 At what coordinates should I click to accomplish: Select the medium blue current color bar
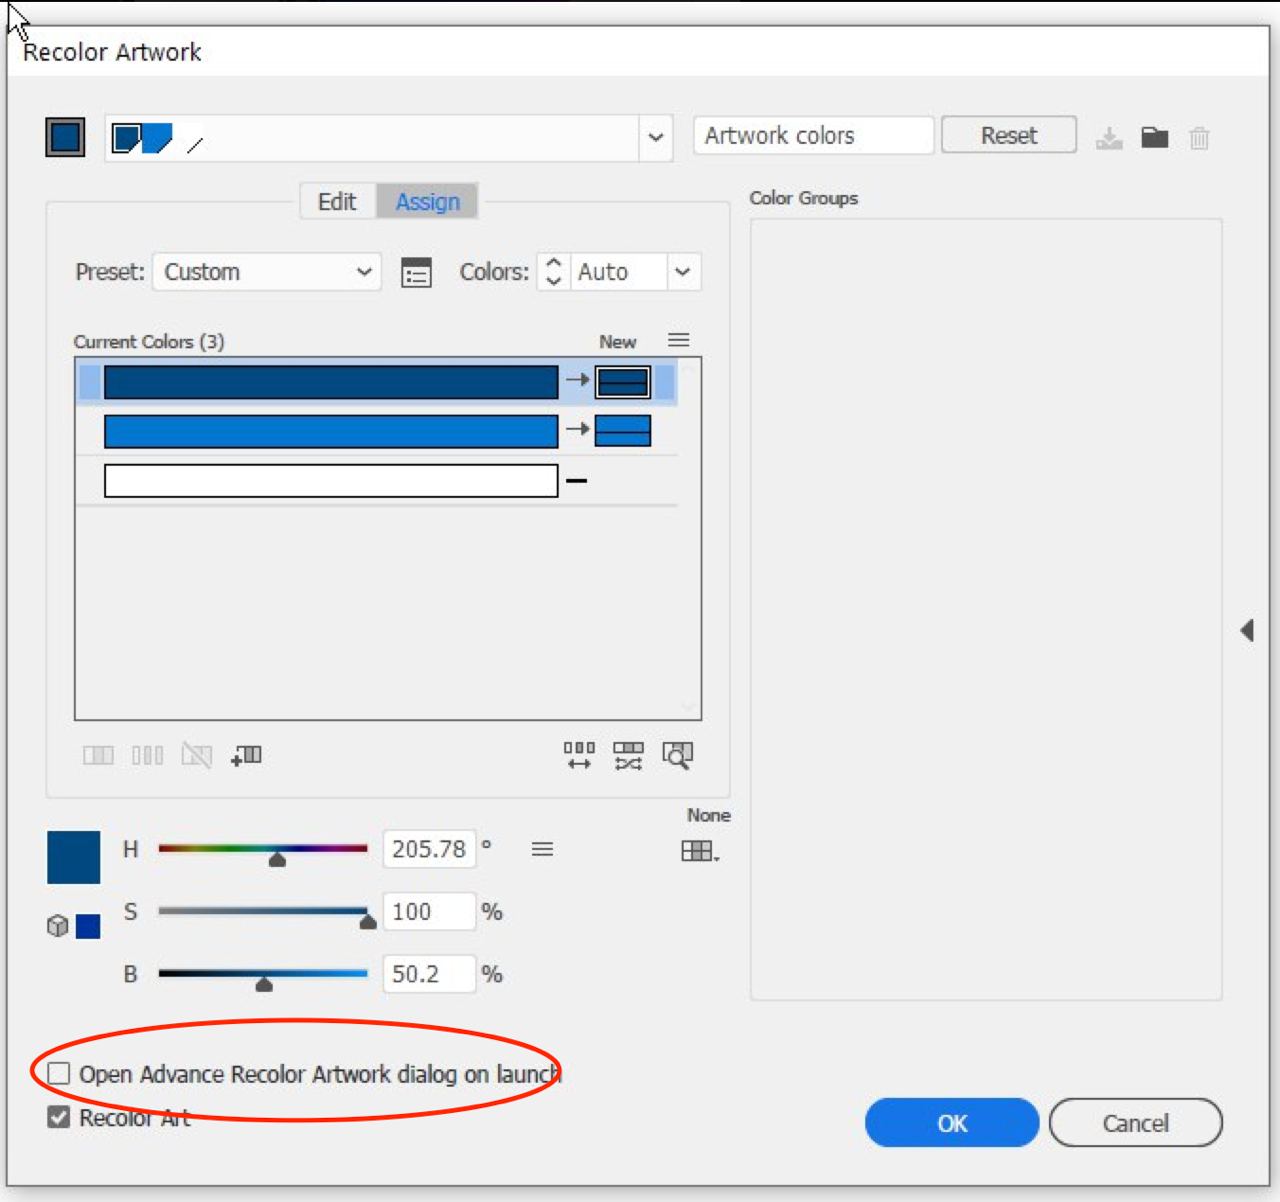331,431
